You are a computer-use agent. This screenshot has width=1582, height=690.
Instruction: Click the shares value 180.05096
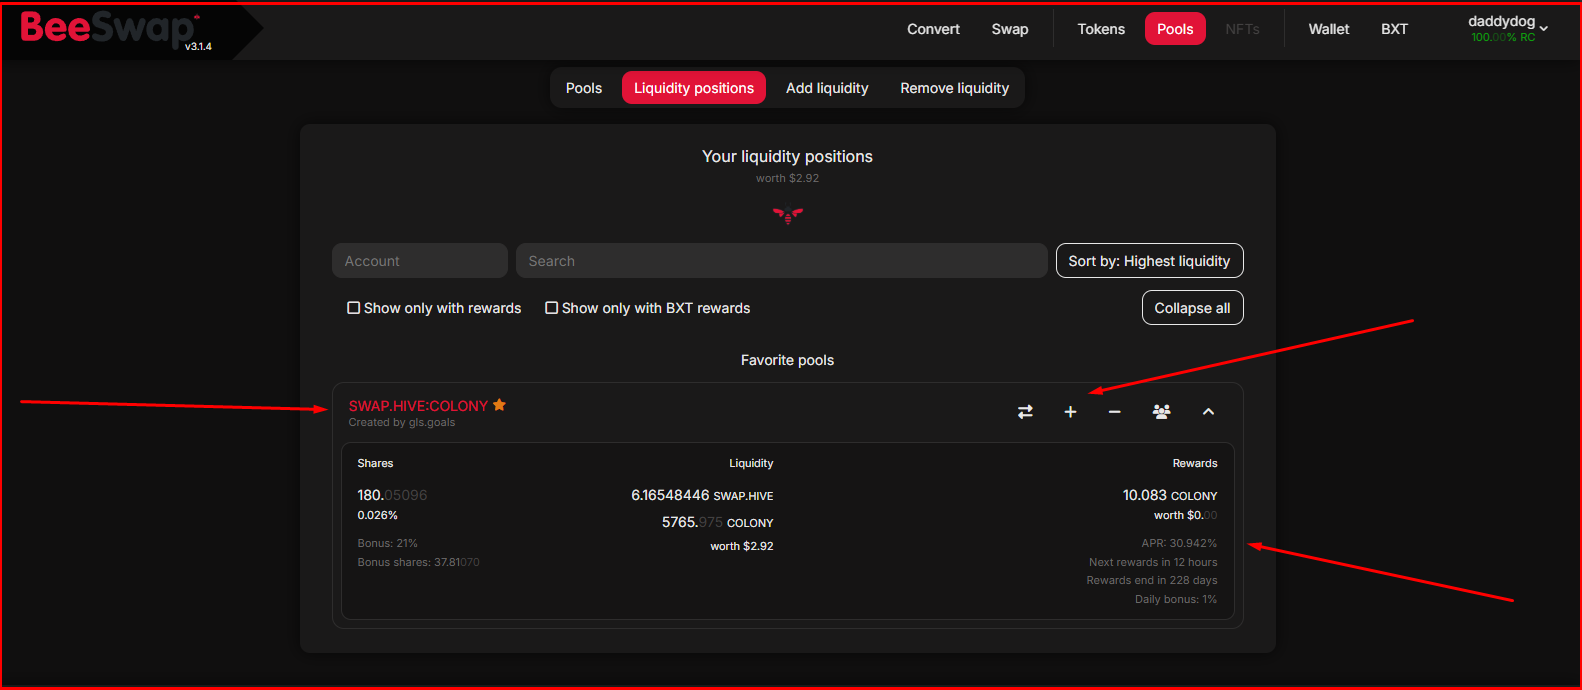[392, 495]
